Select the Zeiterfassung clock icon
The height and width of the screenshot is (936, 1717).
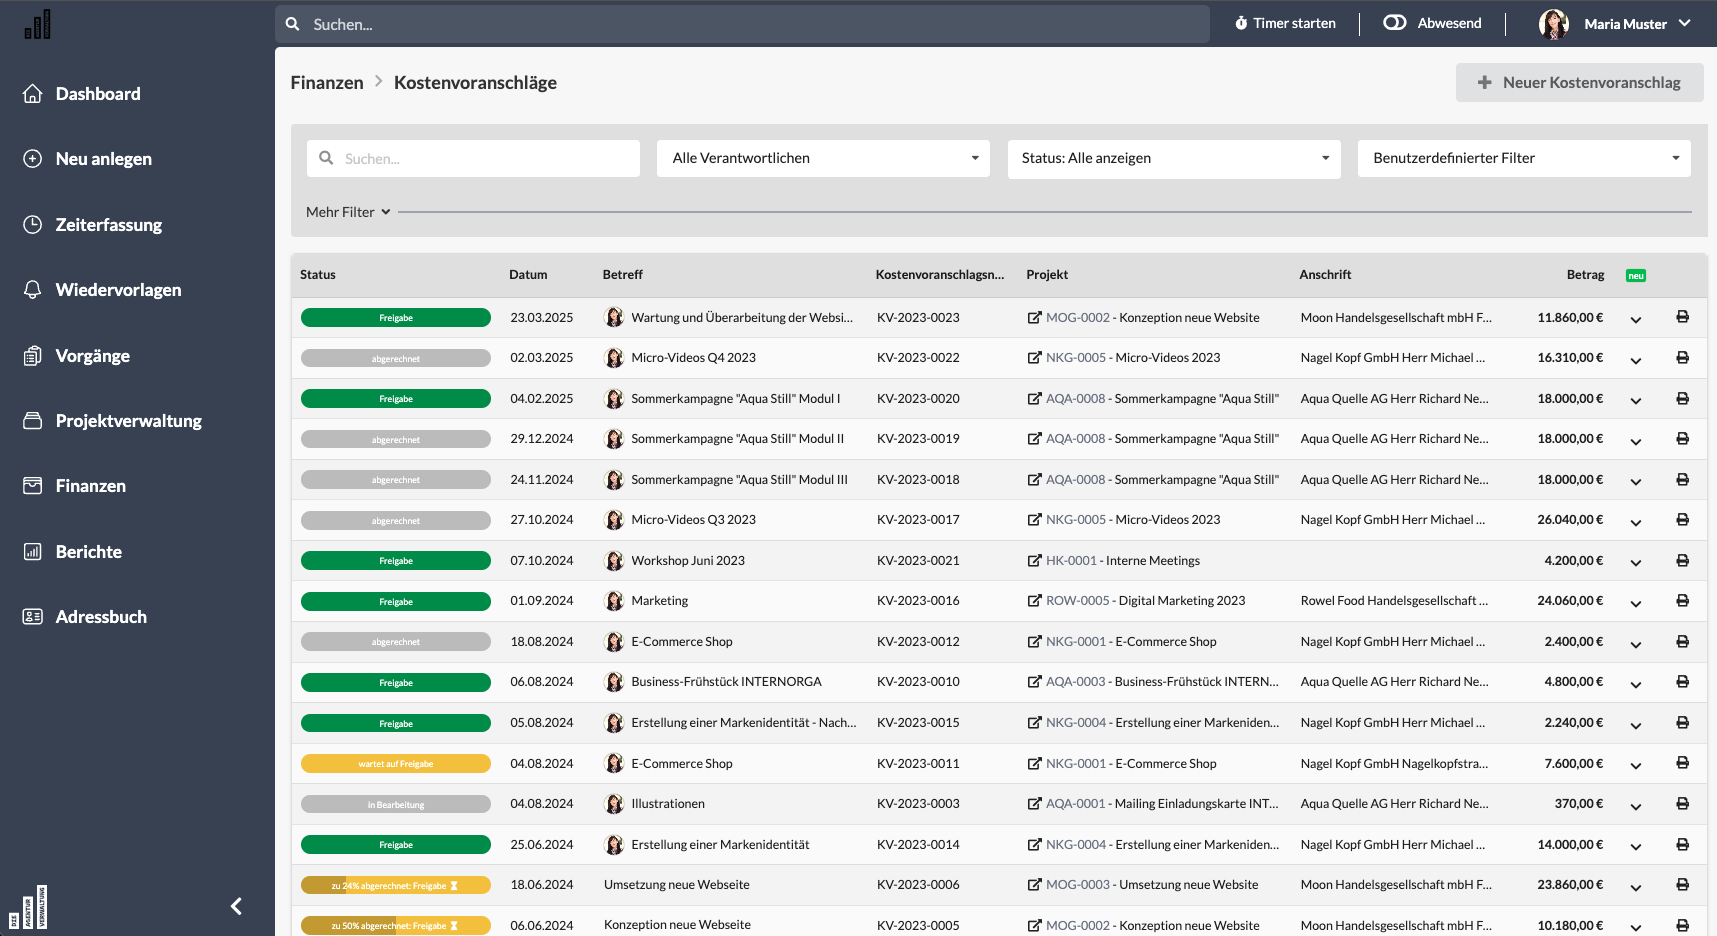point(32,224)
